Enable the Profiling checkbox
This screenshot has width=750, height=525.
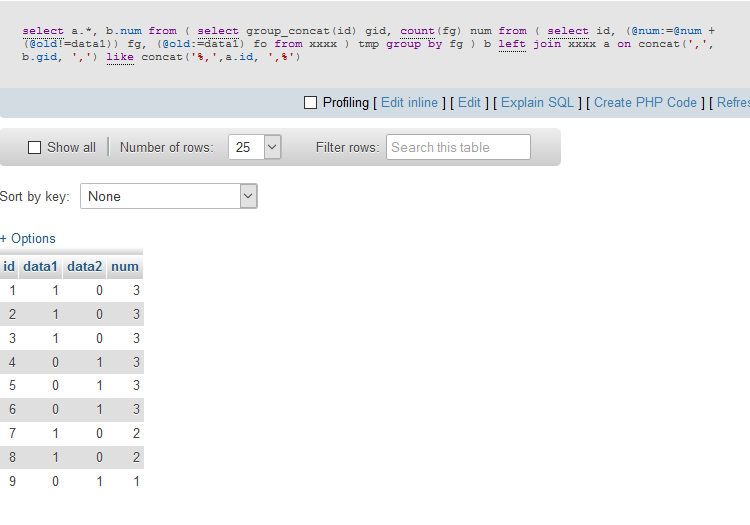[310, 103]
